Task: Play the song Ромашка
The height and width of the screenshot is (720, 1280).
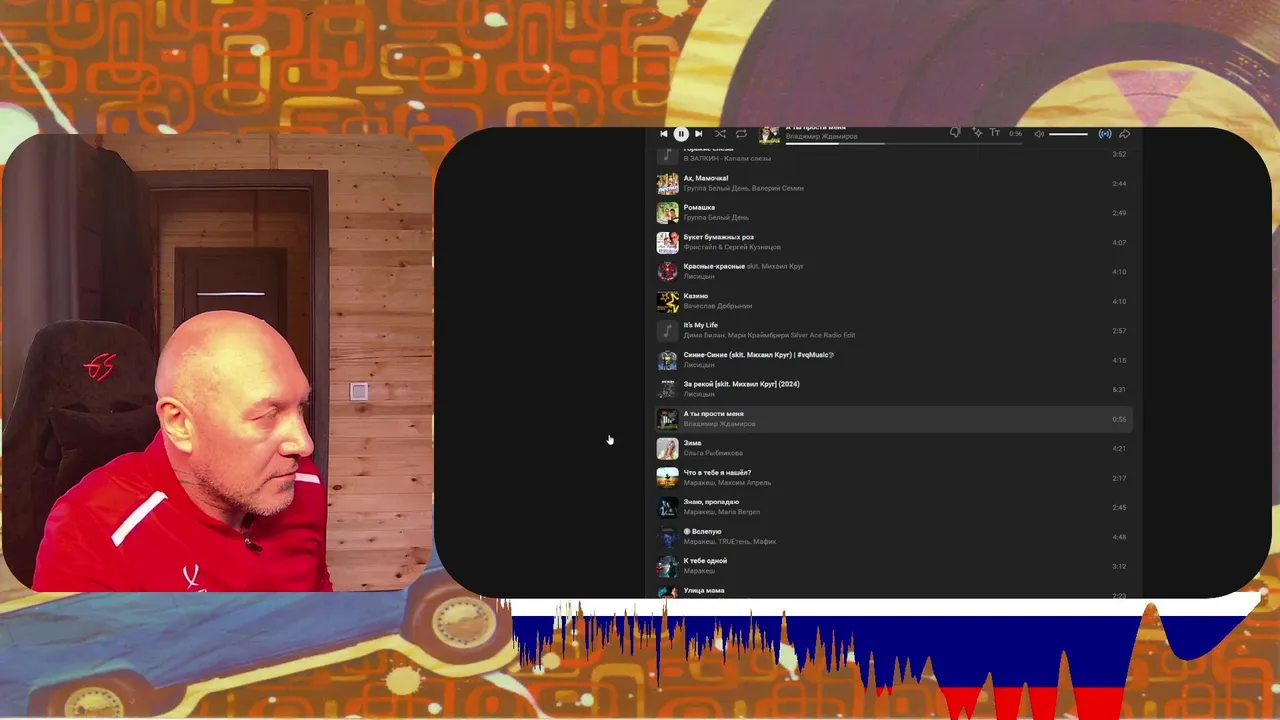Action: click(700, 207)
